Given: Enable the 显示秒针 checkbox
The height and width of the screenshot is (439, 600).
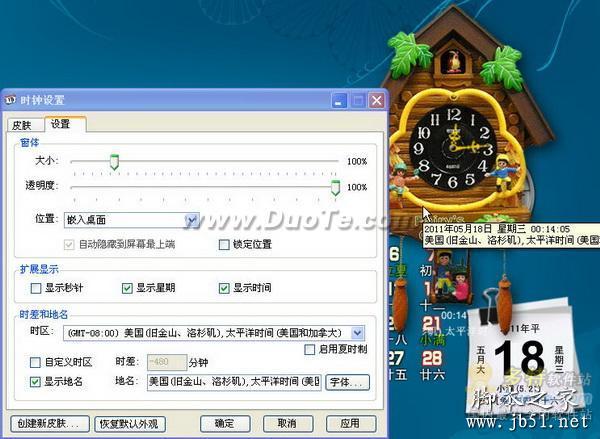Looking at the screenshot, I should pyautogui.click(x=36, y=288).
